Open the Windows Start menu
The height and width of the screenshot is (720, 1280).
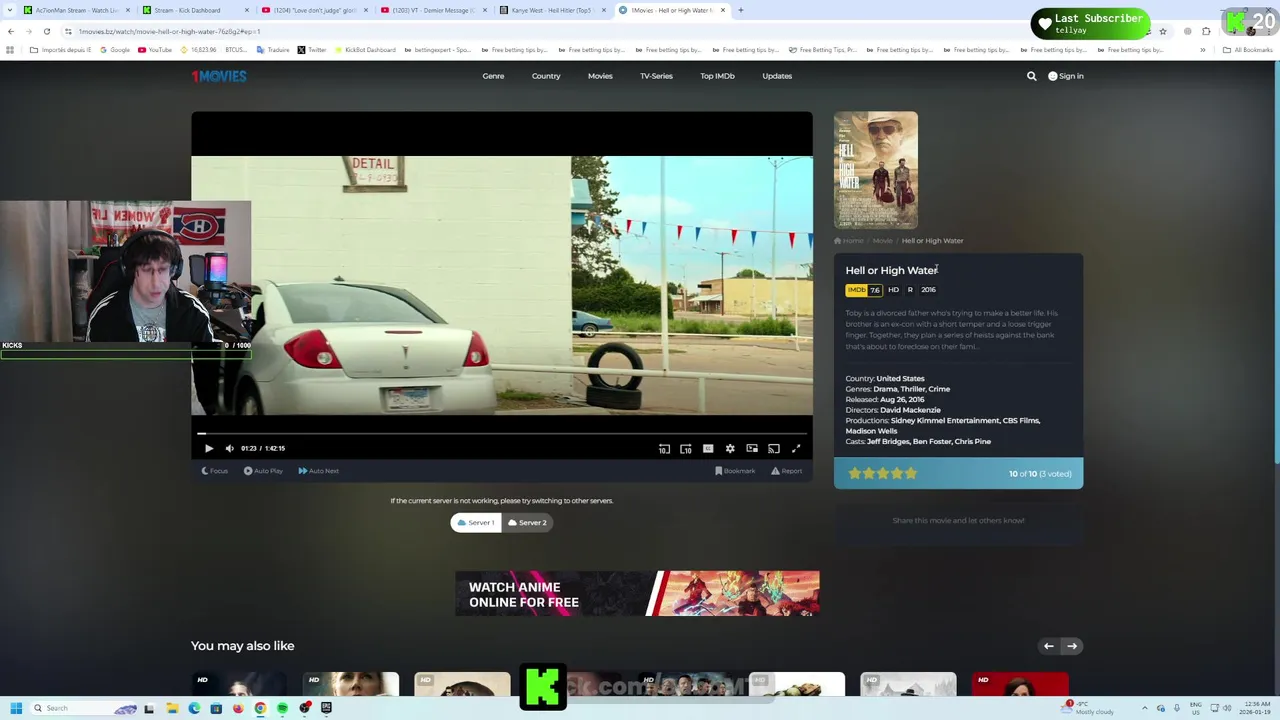coord(16,708)
